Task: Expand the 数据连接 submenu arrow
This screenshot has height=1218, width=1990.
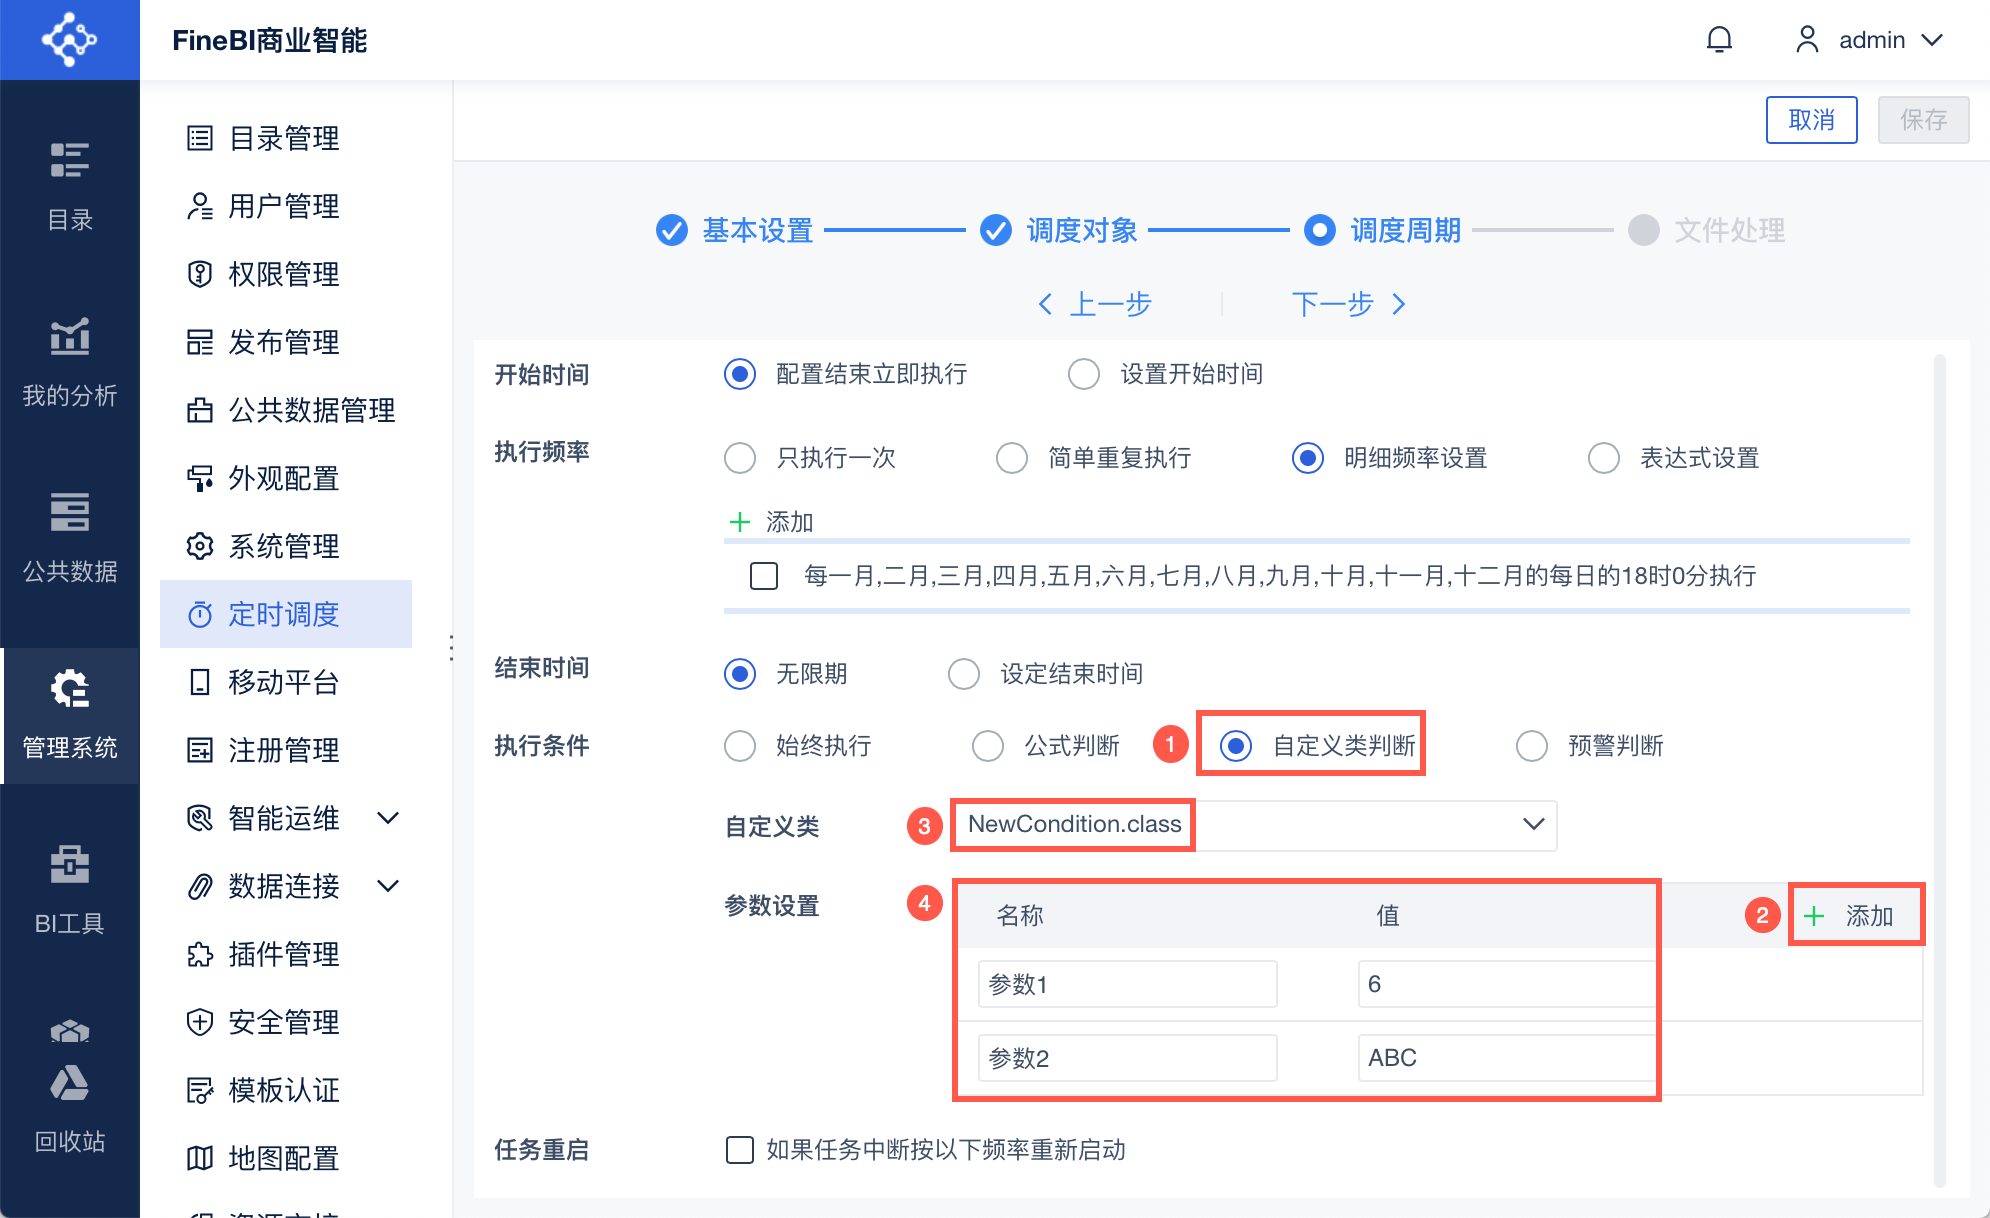Action: (x=388, y=886)
